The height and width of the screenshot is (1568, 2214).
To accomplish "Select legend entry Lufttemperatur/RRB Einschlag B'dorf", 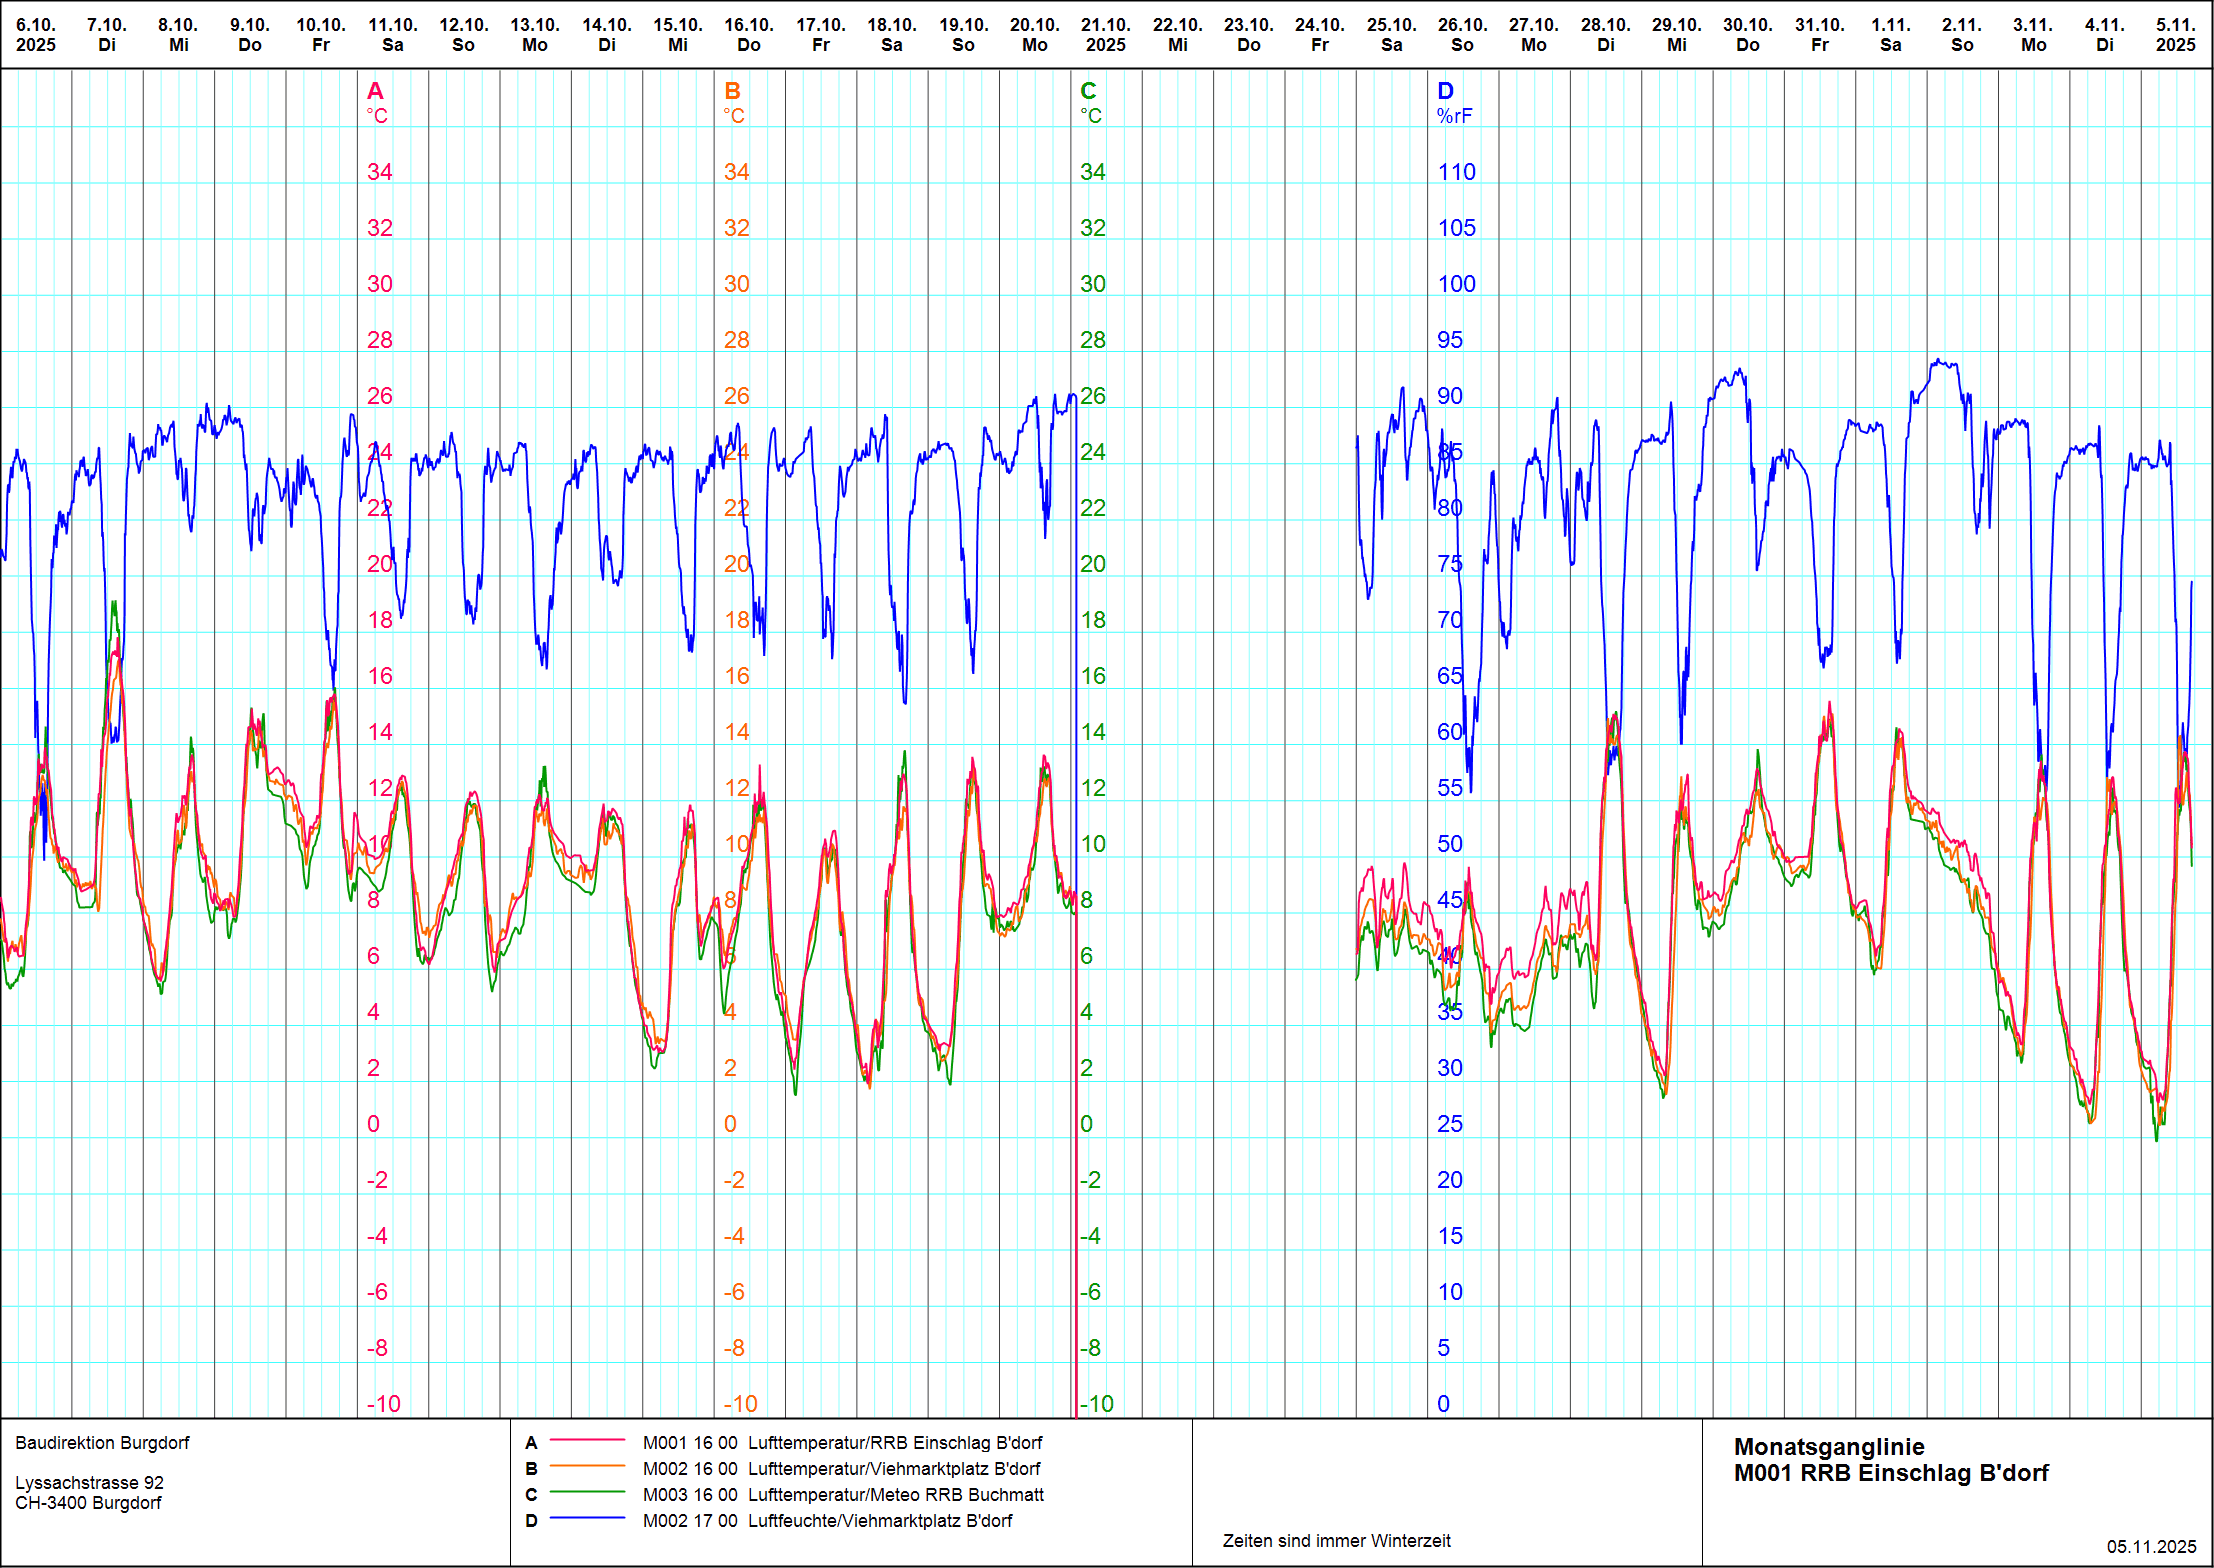I will coord(894,1443).
